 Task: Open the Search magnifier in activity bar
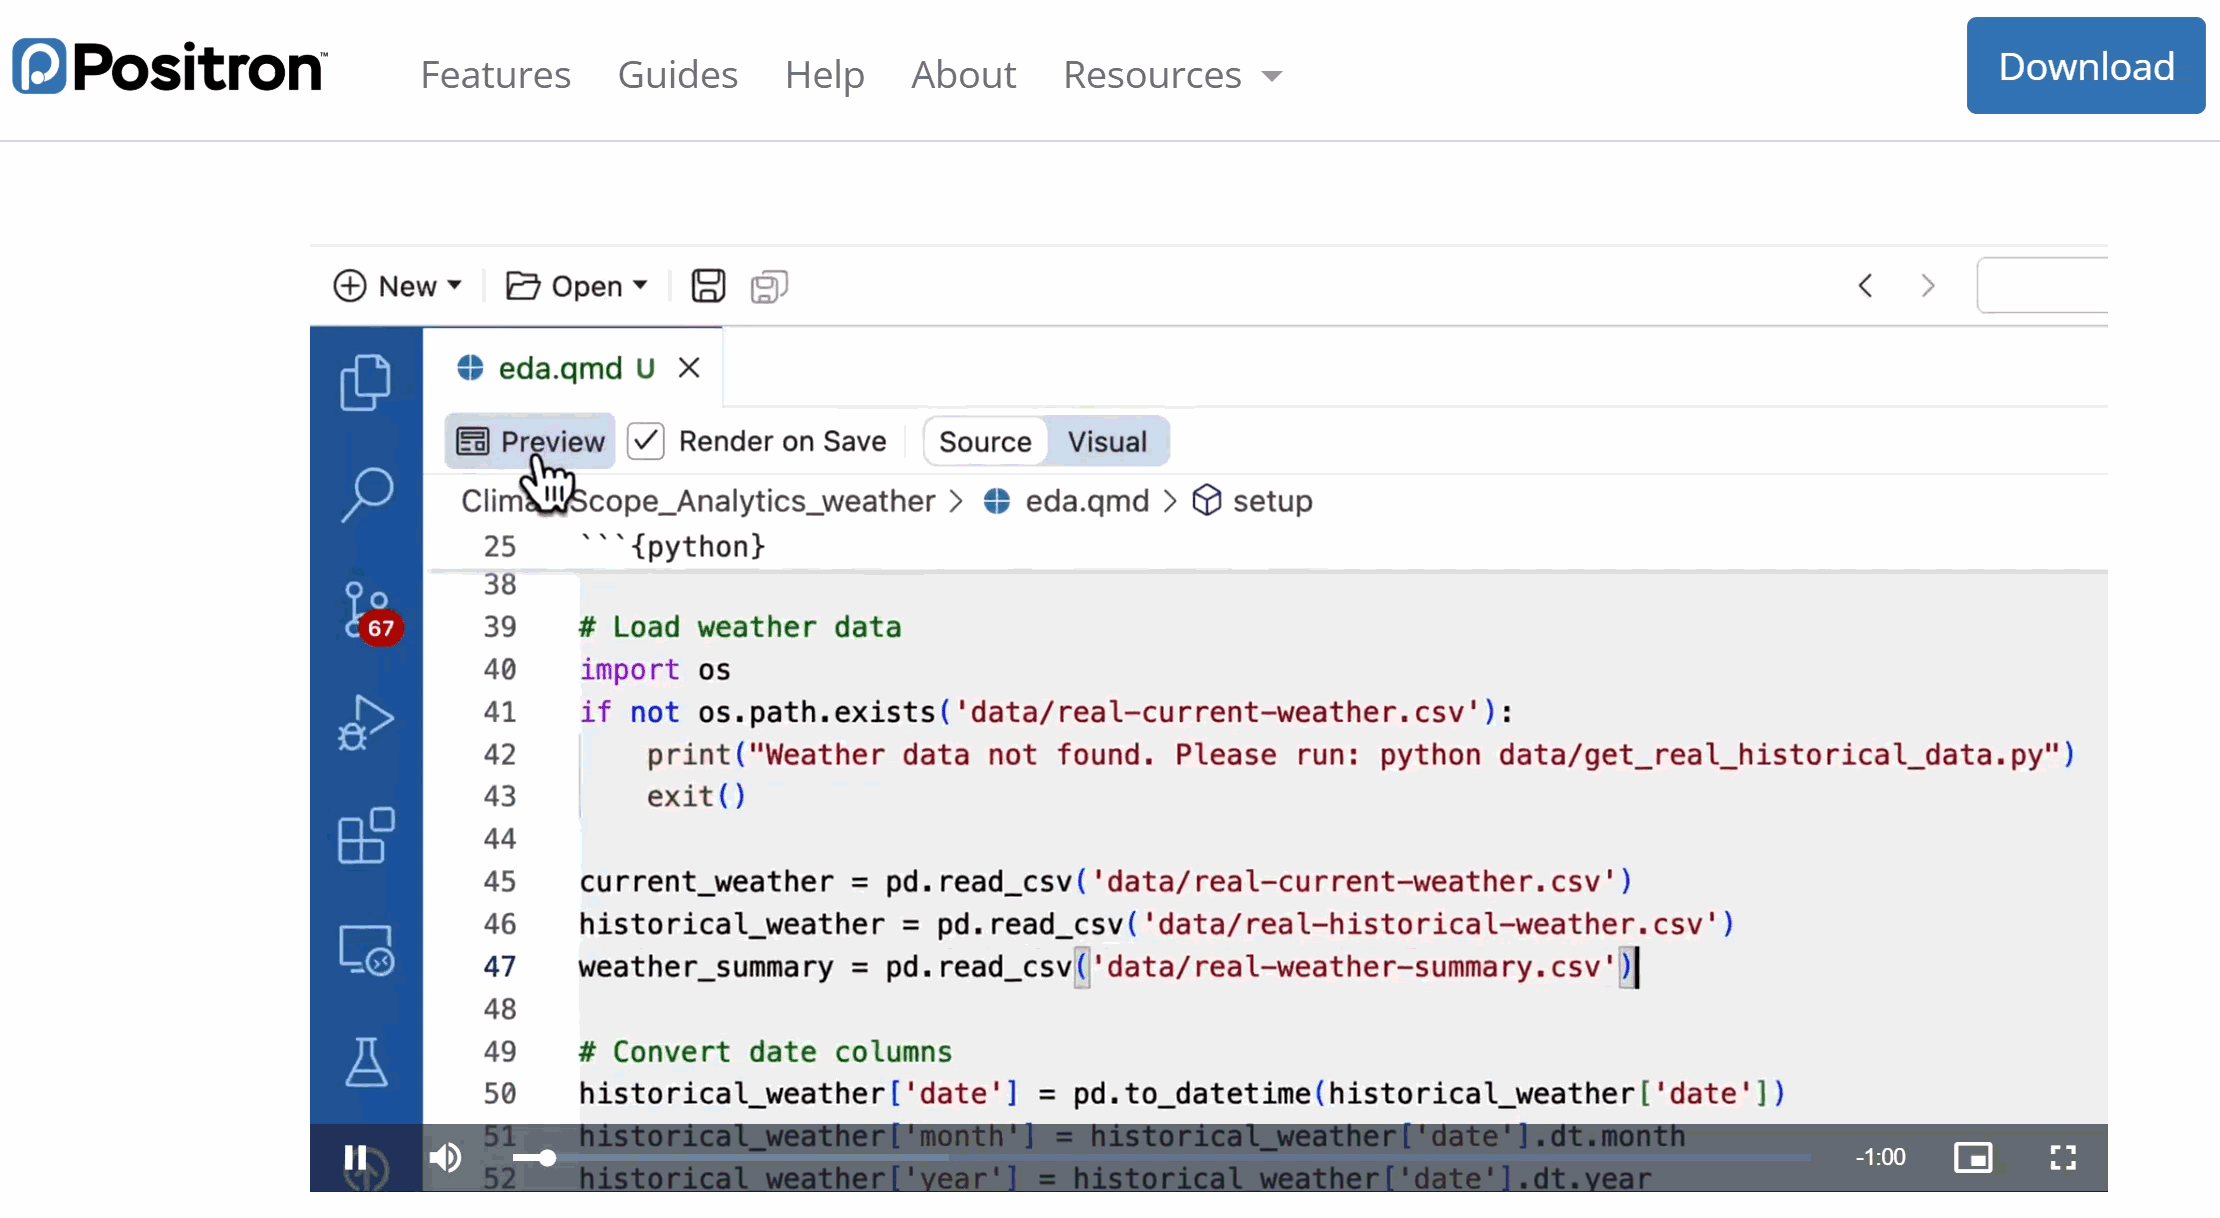pyautogui.click(x=366, y=494)
